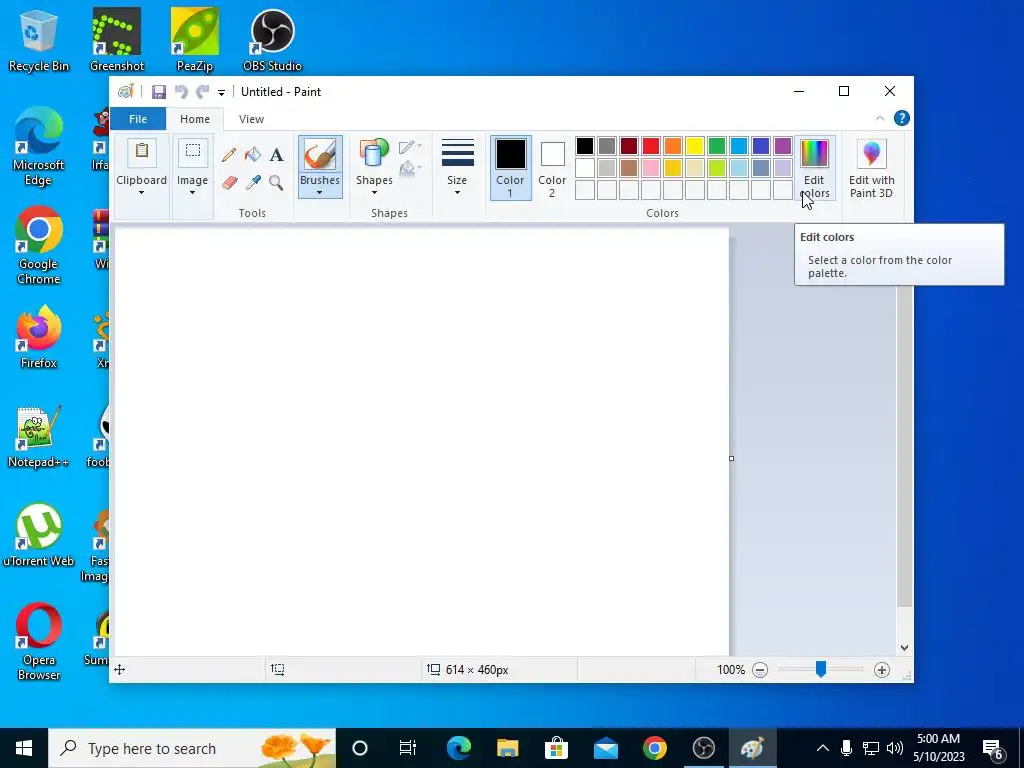1024x768 pixels.
Task: Click the Clipboard paste icon
Action: (x=142, y=153)
